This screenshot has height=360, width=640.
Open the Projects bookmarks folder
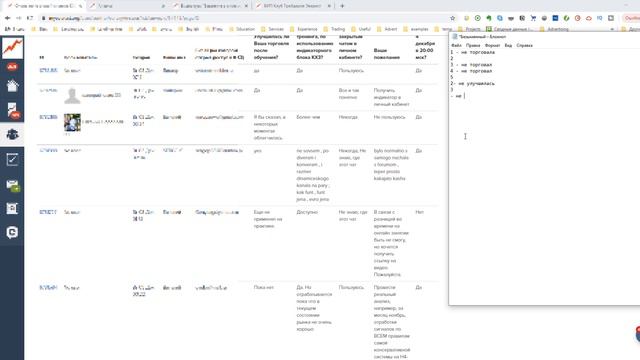(x=469, y=29)
